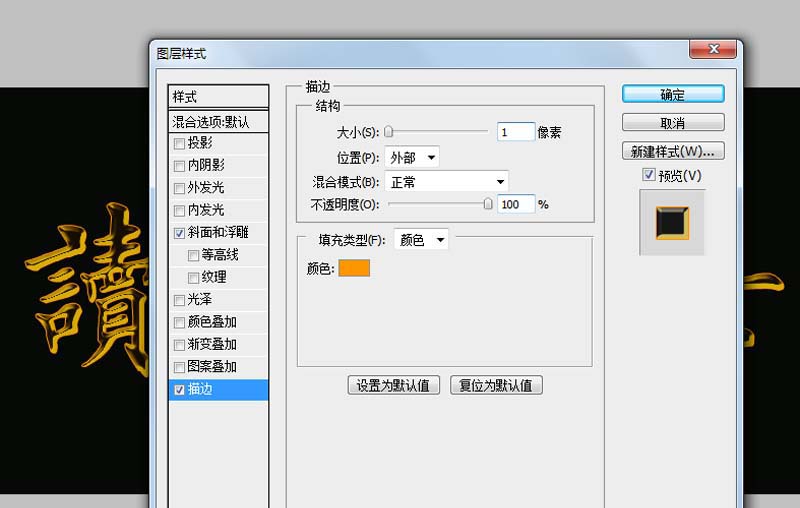Click the 大小 pixel input field
Screen dimensions: 800x508
[x=516, y=132]
